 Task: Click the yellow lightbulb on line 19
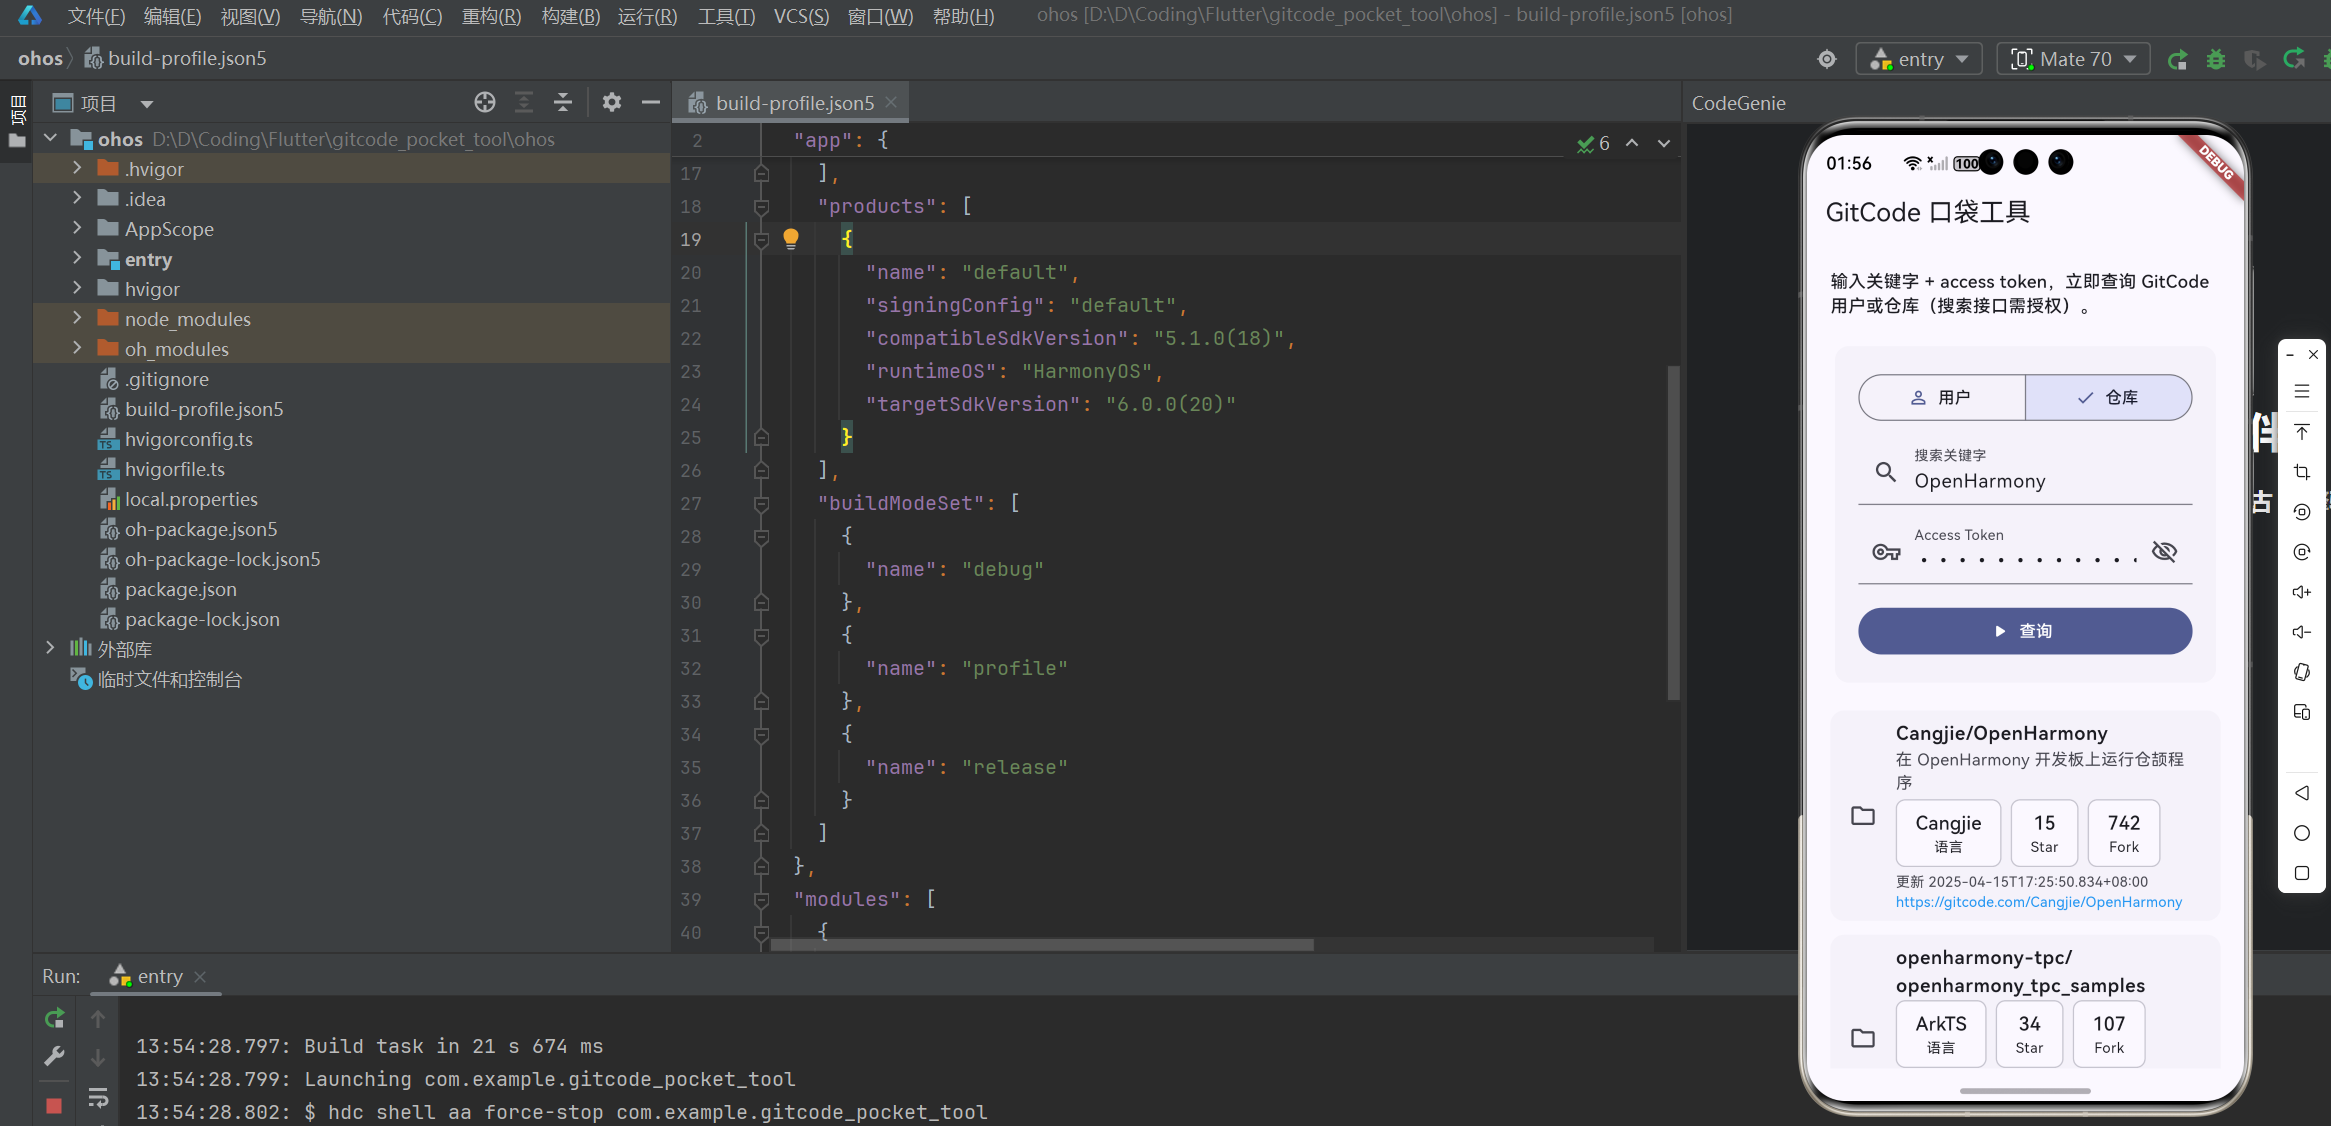tap(791, 238)
